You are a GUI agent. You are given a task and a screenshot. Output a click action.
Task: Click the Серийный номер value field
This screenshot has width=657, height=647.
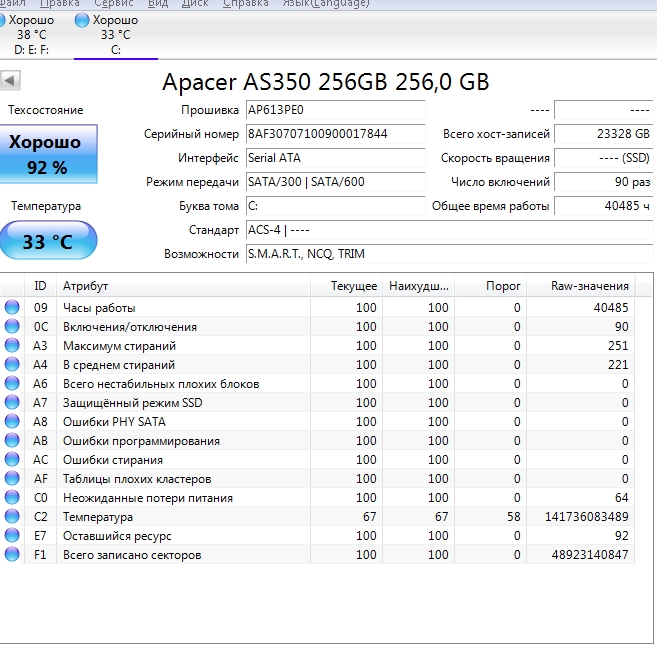334,134
